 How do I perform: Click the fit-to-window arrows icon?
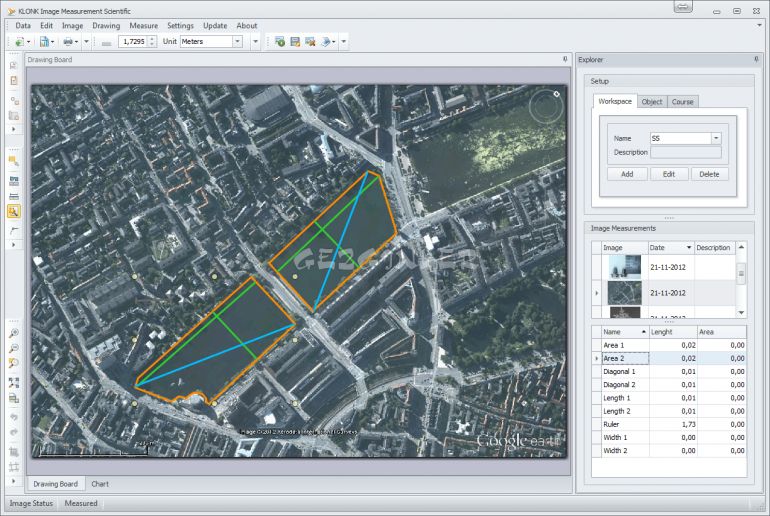[x=14, y=383]
